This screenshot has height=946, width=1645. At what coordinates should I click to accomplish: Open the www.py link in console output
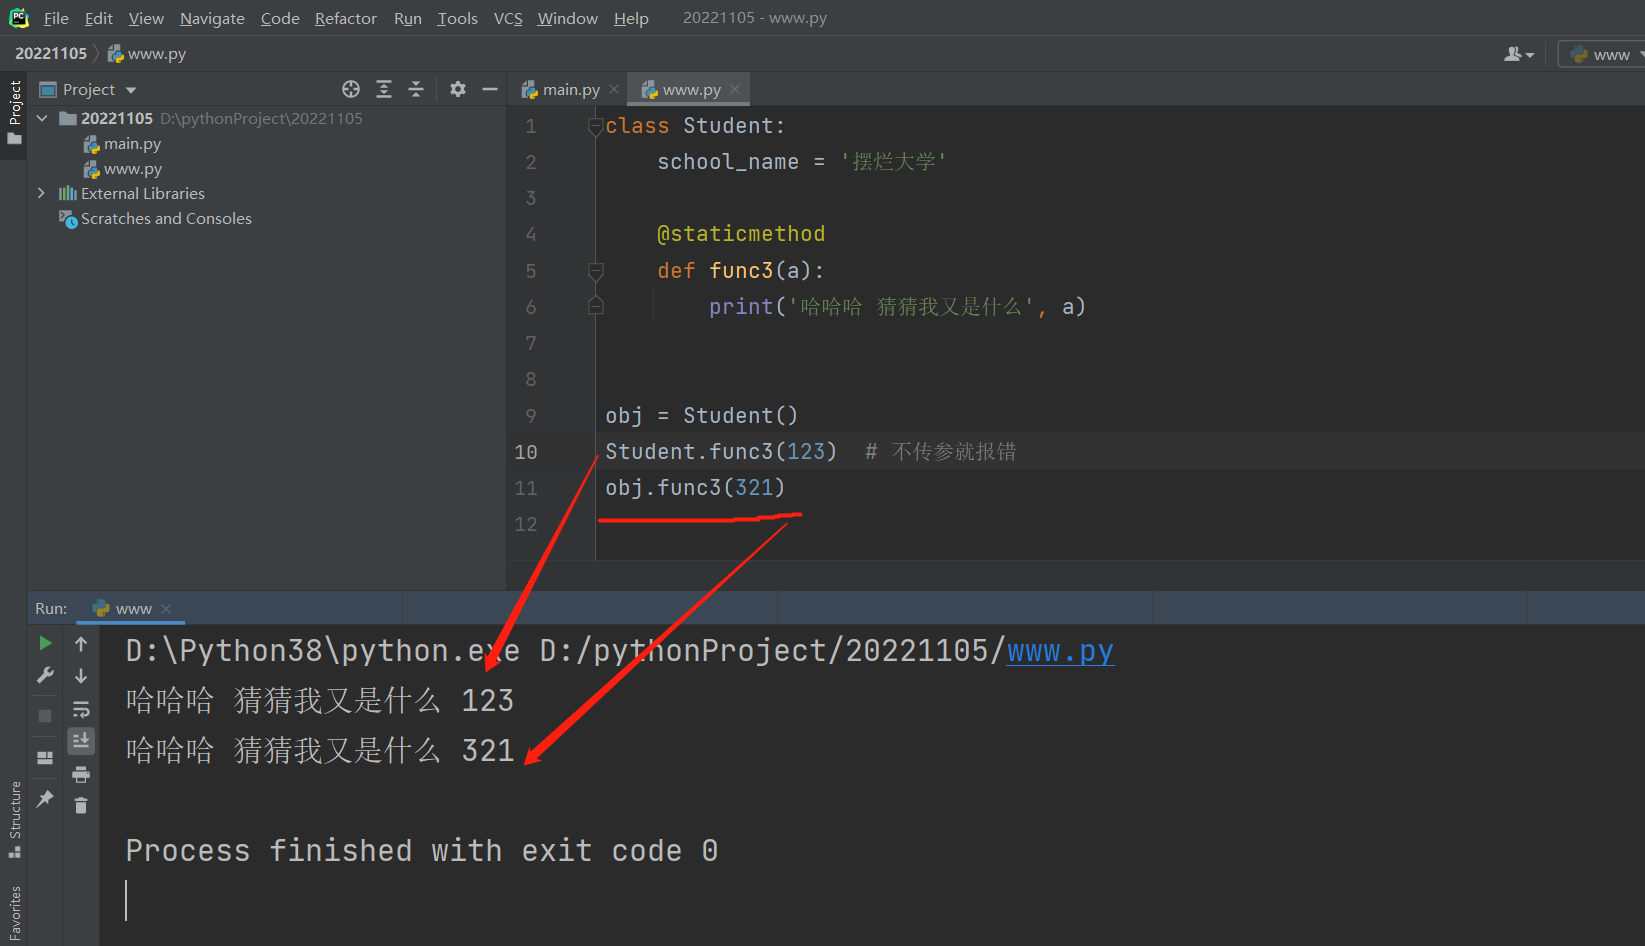(1060, 651)
